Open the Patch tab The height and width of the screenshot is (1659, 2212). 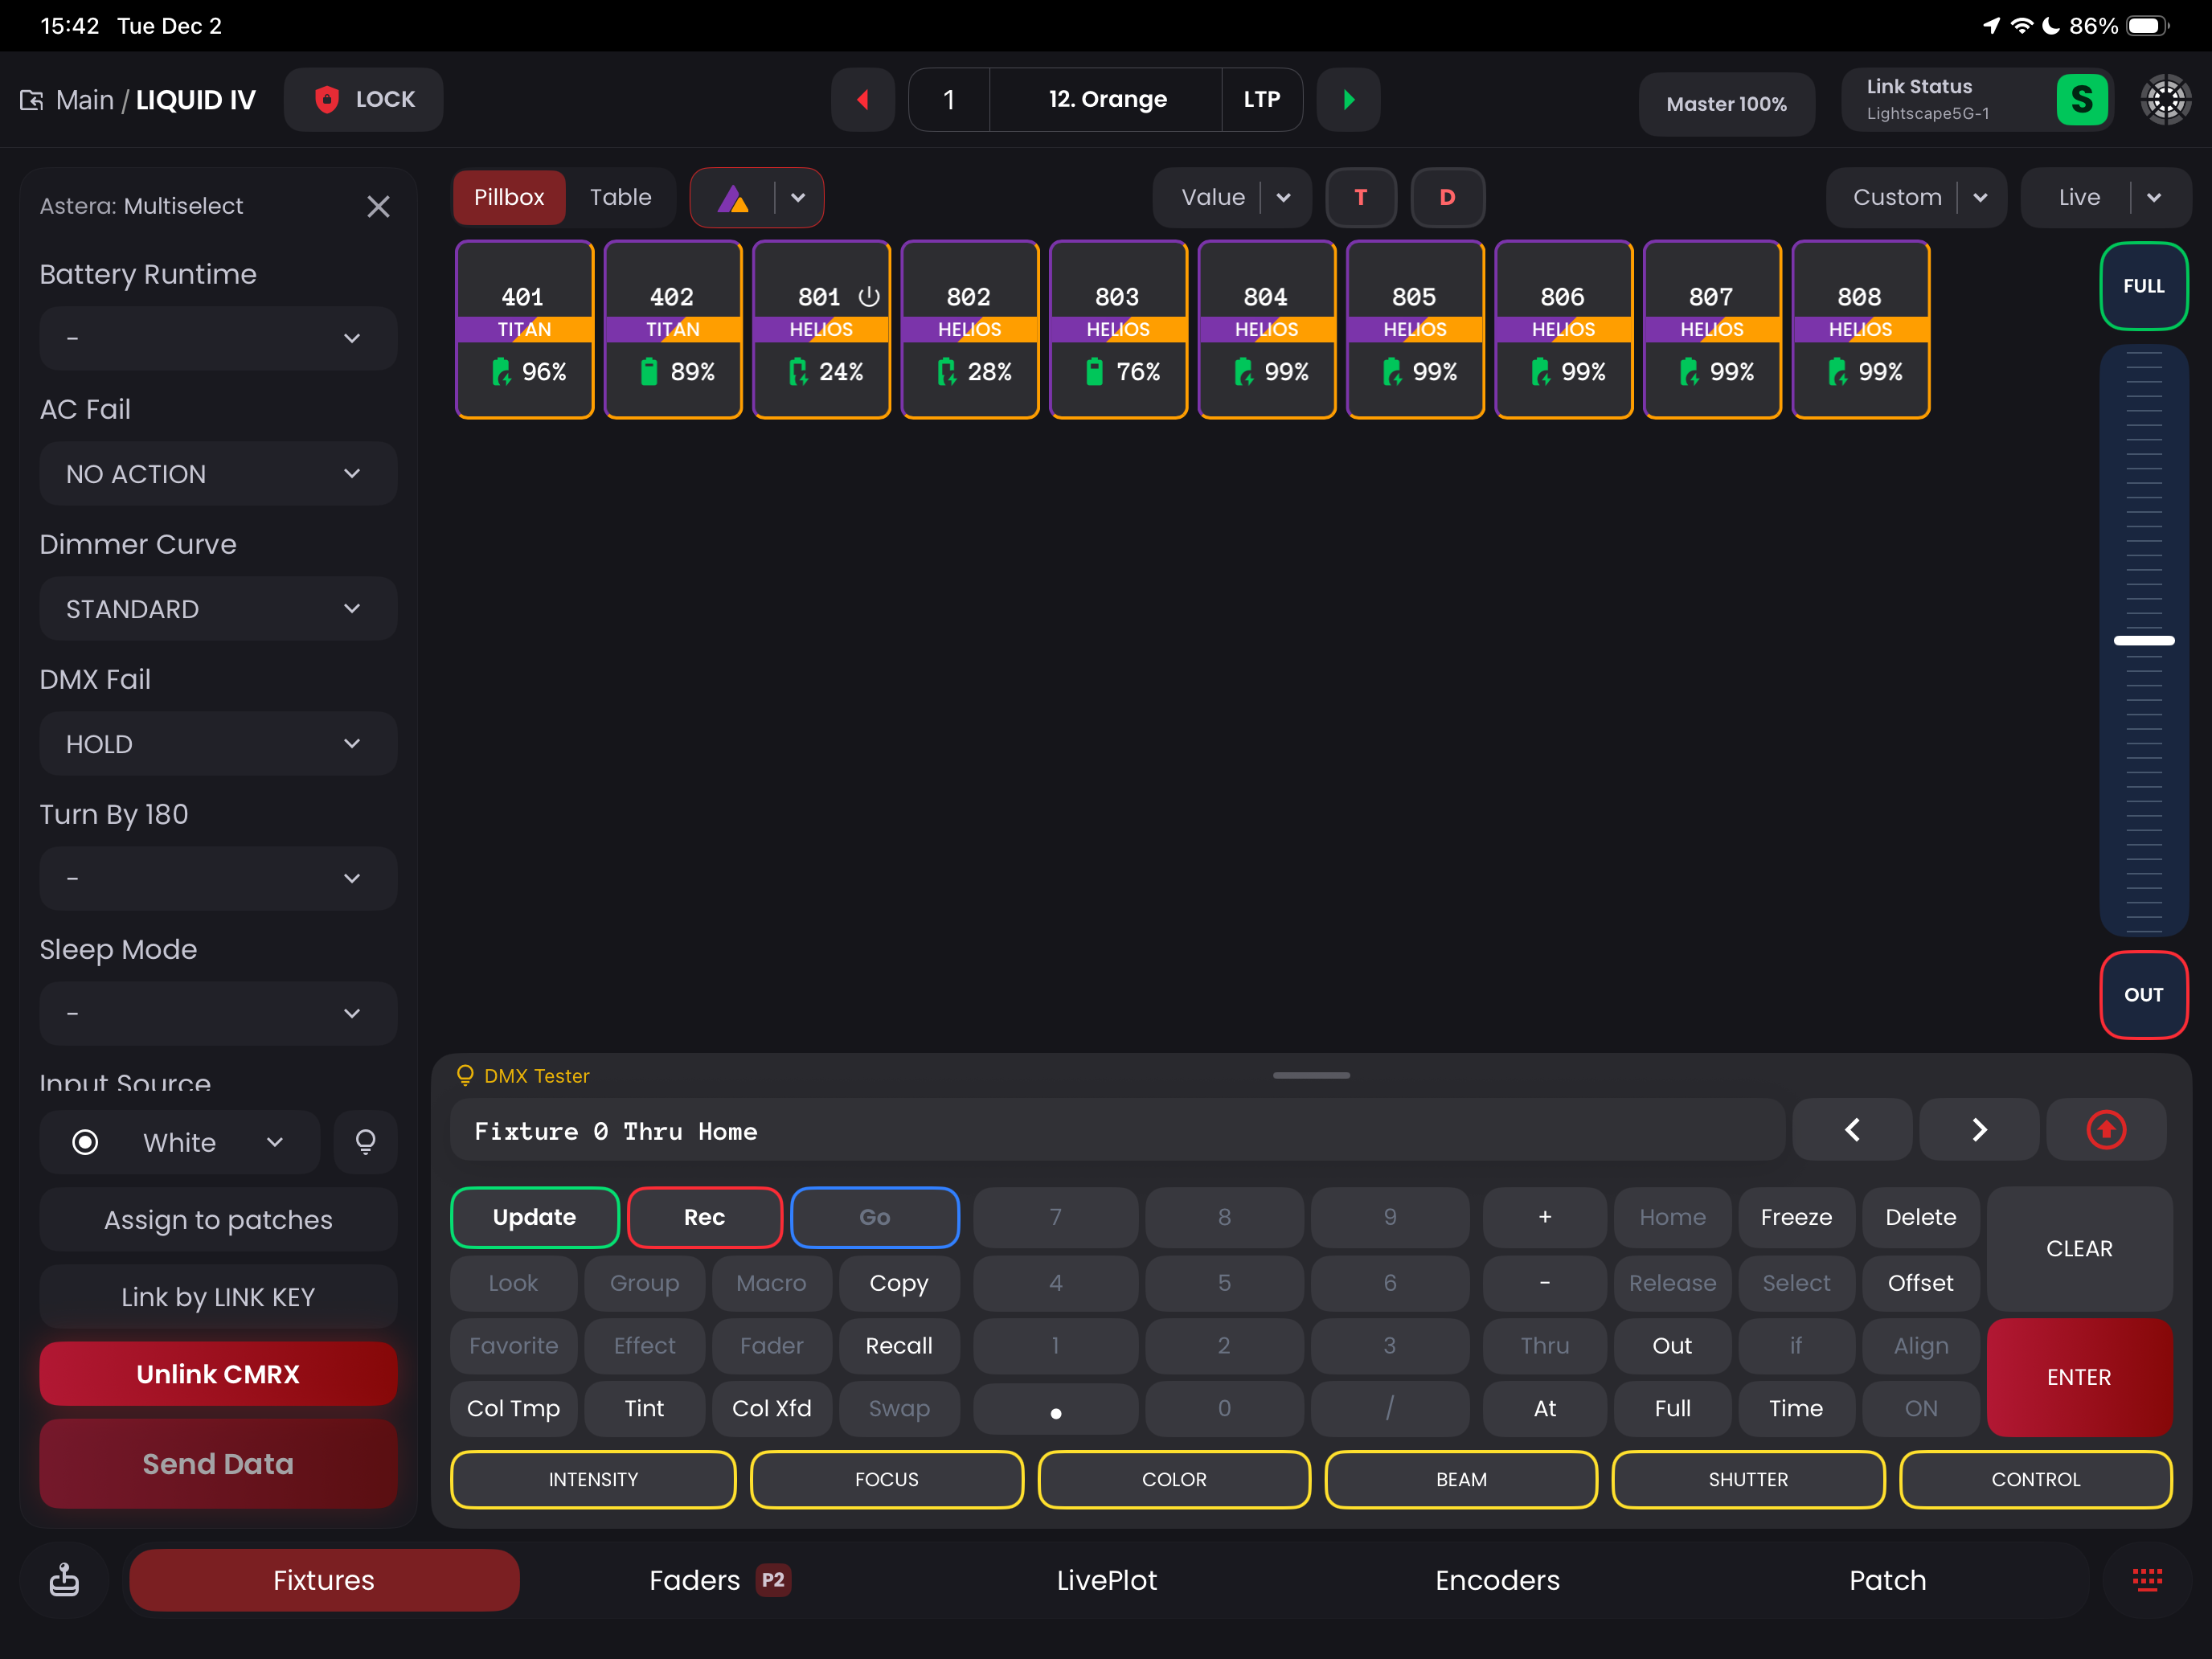(x=1887, y=1579)
